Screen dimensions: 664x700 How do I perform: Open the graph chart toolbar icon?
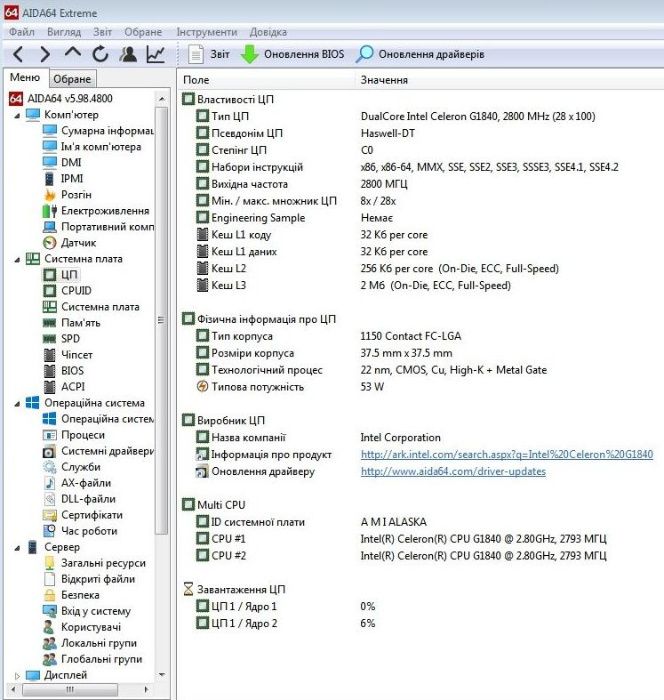[x=155, y=54]
